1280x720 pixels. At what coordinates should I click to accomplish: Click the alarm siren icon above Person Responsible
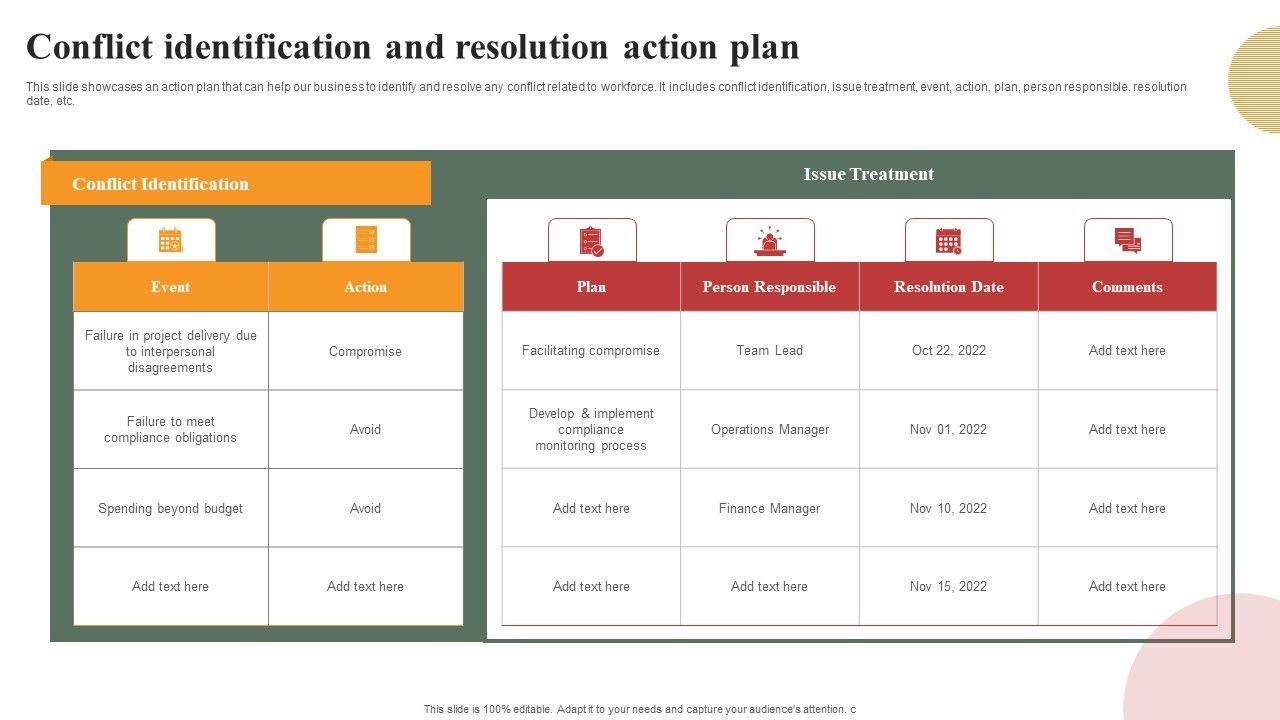[770, 241]
